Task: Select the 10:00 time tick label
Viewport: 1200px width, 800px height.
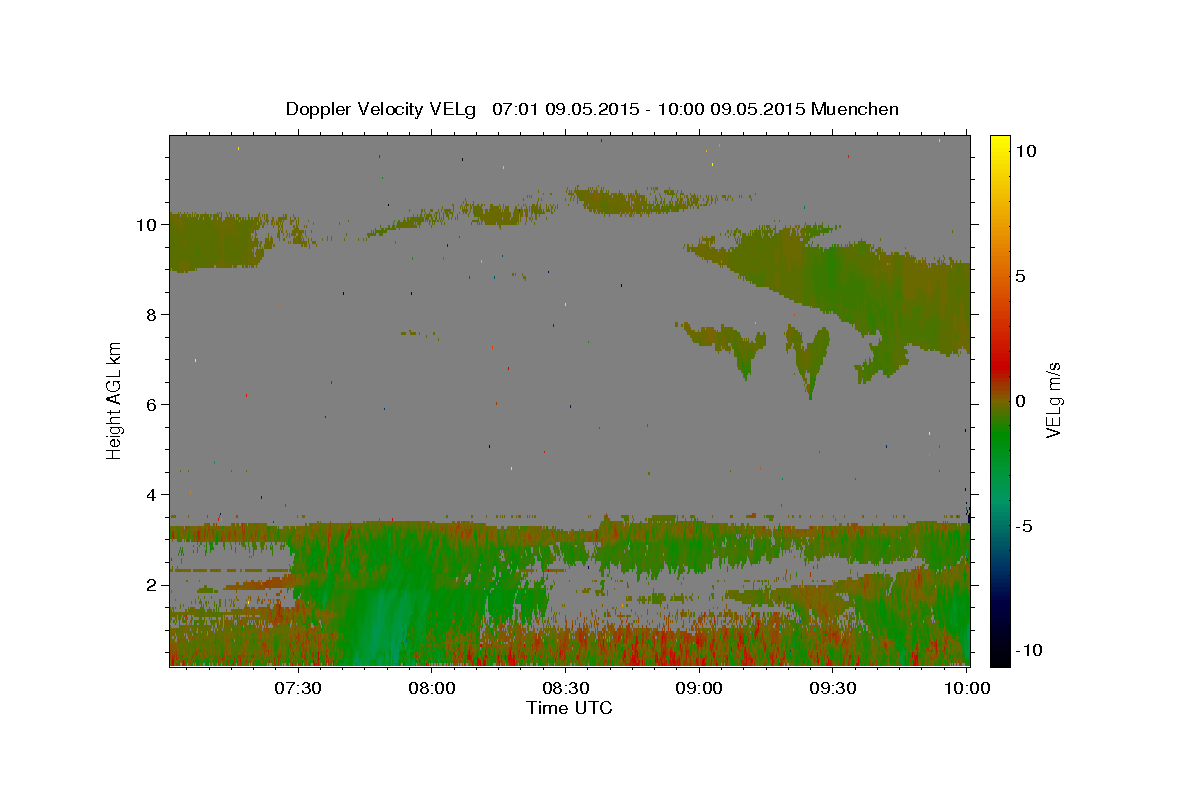Action: click(x=967, y=688)
